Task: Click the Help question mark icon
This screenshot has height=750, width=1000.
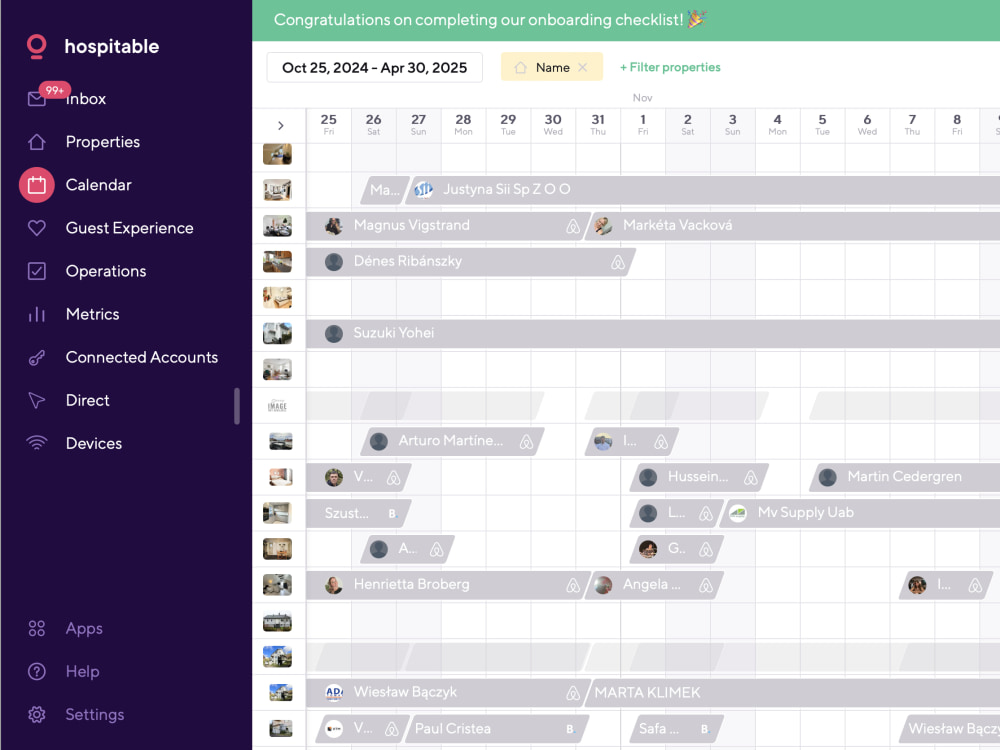Action: coord(36,672)
